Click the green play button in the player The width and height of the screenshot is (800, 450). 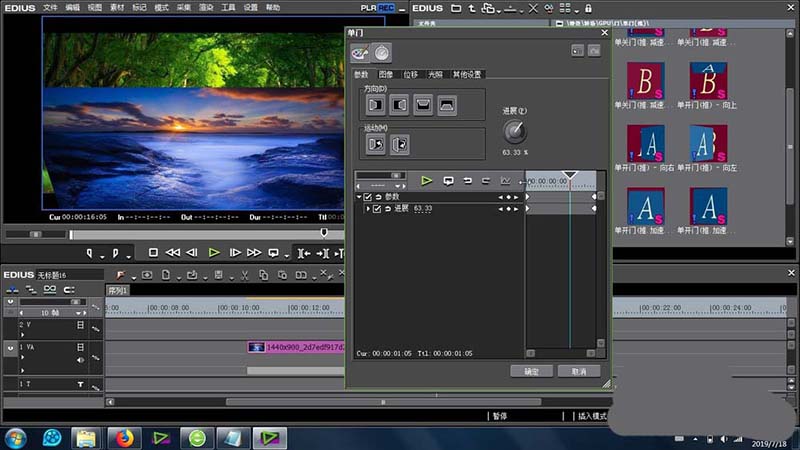click(x=213, y=253)
